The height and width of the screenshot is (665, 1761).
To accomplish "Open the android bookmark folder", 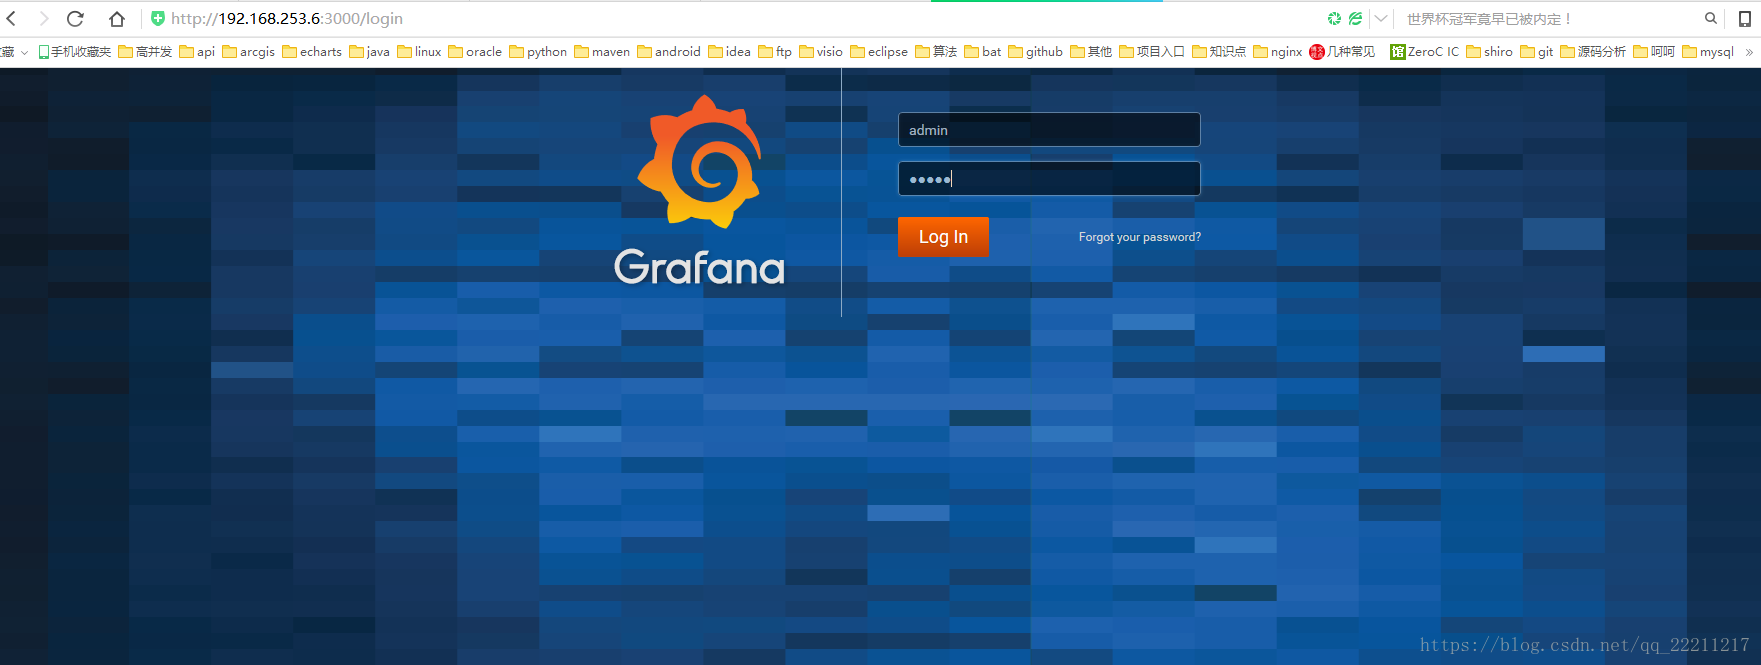I will [x=669, y=52].
